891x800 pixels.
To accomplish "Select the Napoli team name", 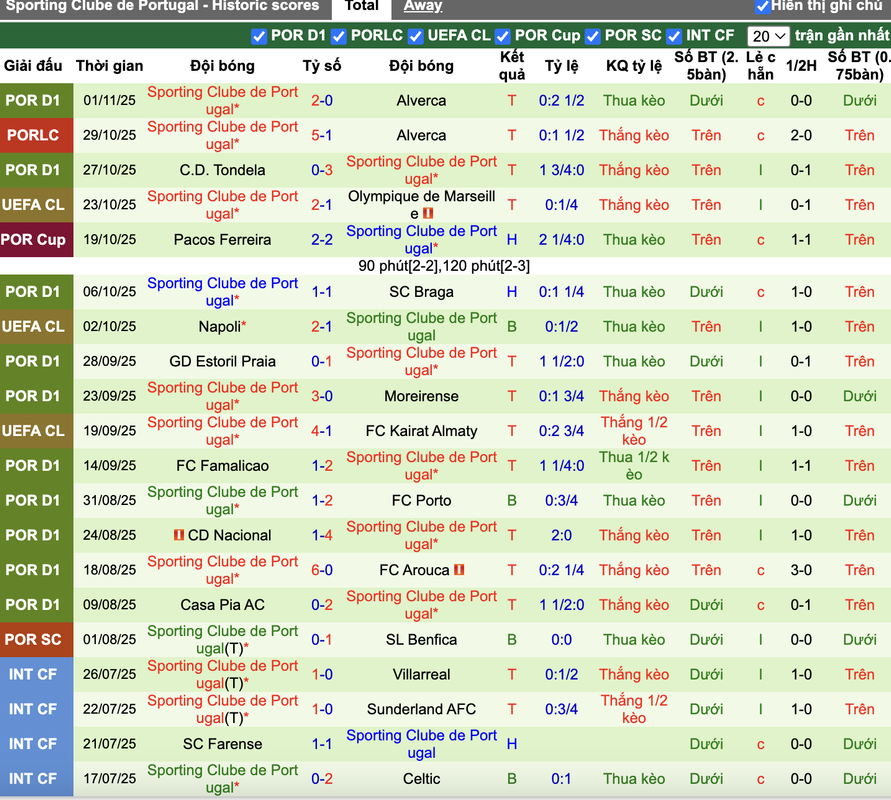I will click(219, 327).
